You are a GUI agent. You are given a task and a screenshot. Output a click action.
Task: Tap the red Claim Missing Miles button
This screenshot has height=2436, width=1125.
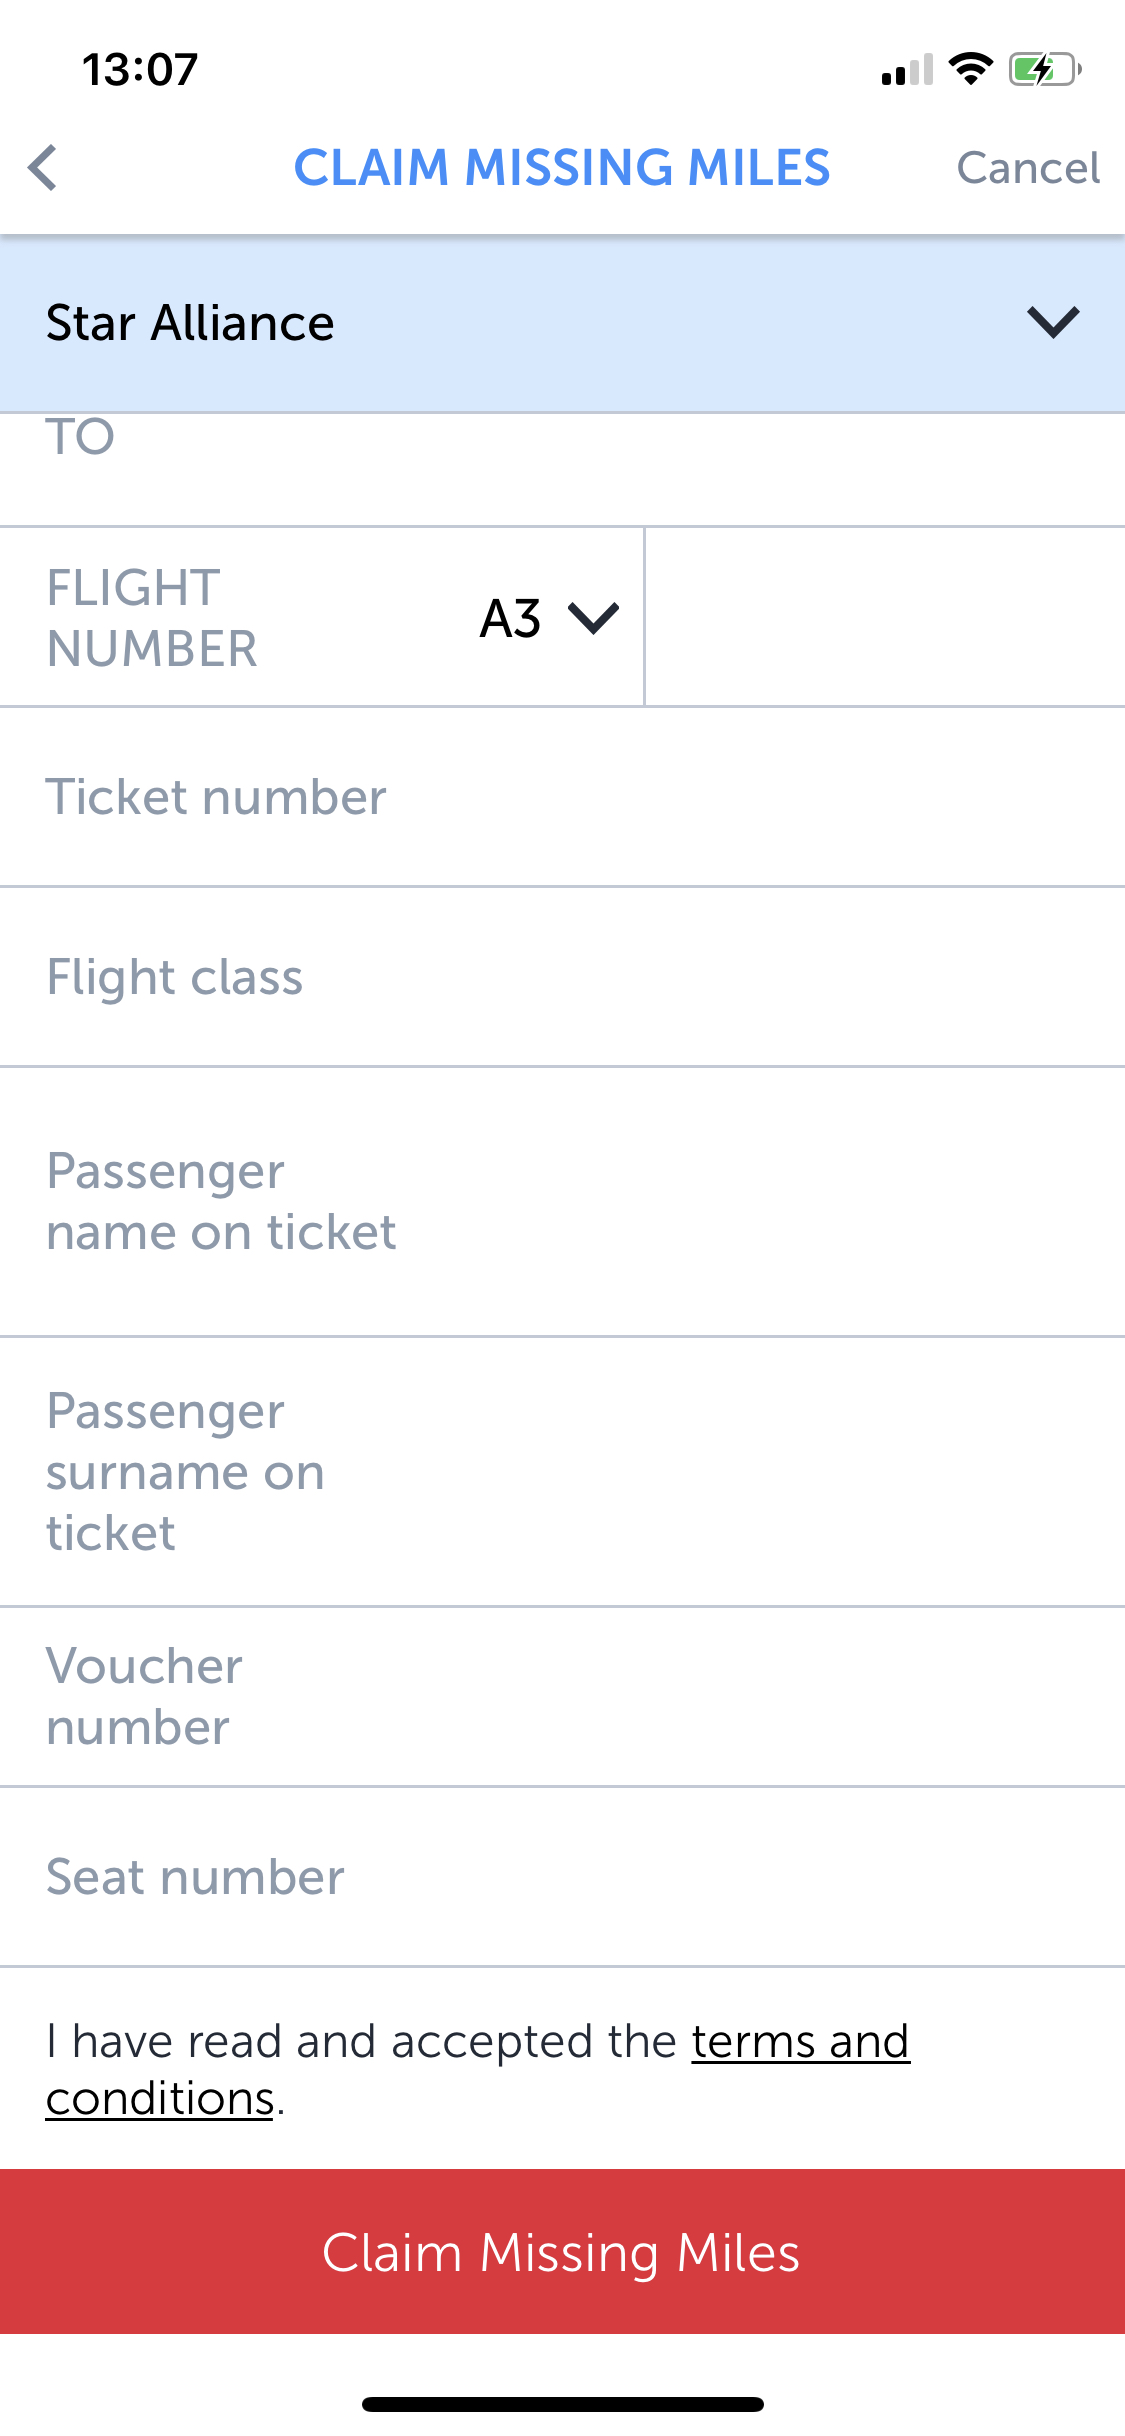click(x=562, y=2252)
